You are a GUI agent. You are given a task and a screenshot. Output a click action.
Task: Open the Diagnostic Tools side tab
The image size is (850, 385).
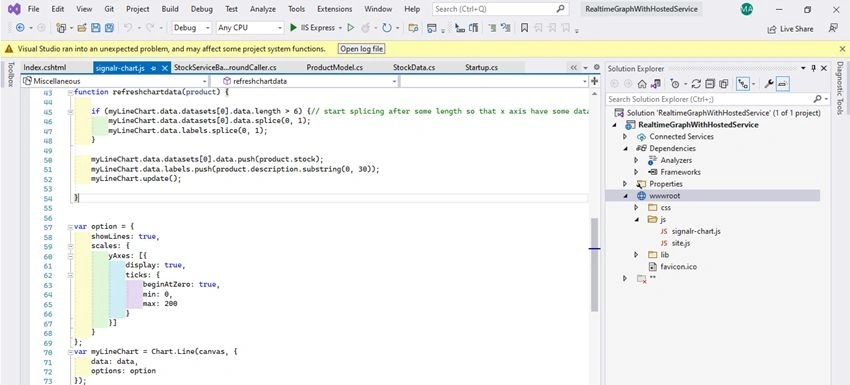[840, 87]
